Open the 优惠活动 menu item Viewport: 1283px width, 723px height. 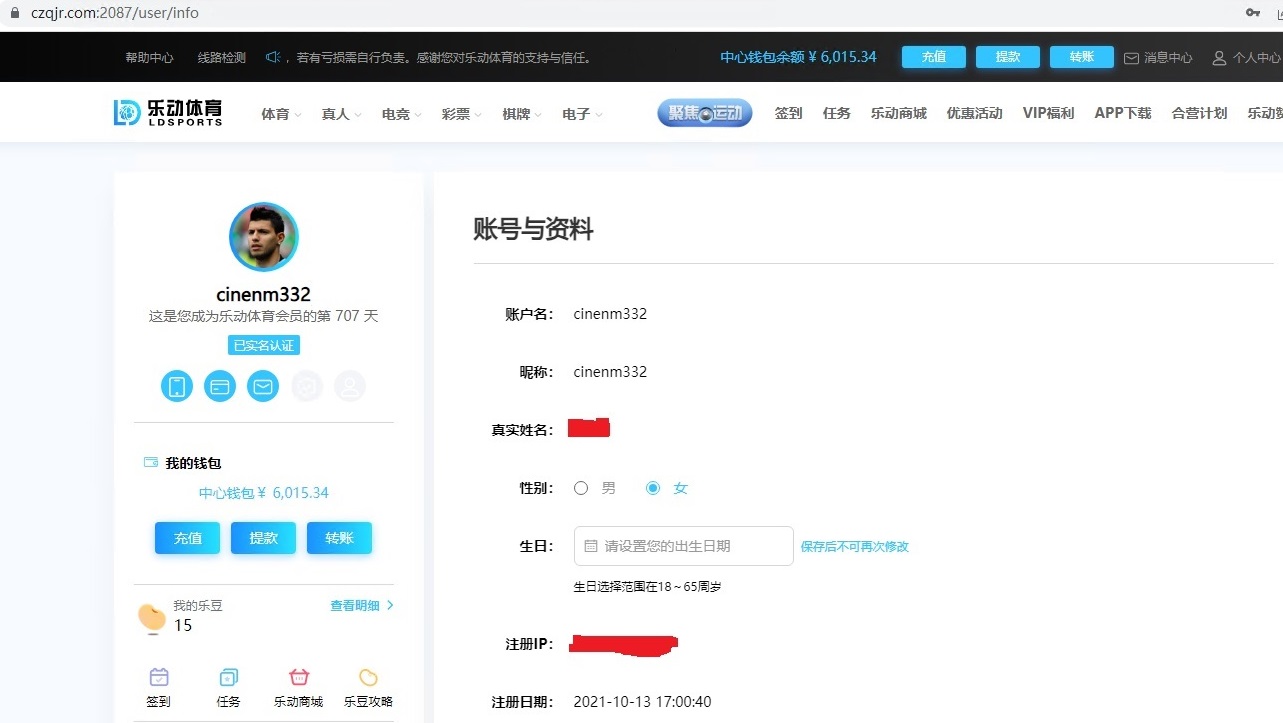(x=974, y=113)
